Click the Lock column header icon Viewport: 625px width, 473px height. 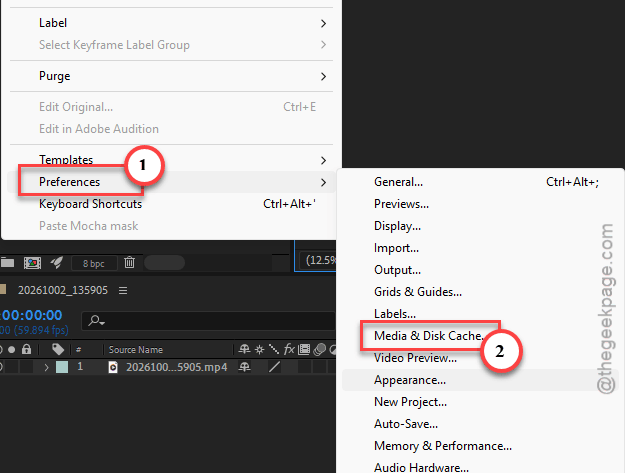point(26,349)
